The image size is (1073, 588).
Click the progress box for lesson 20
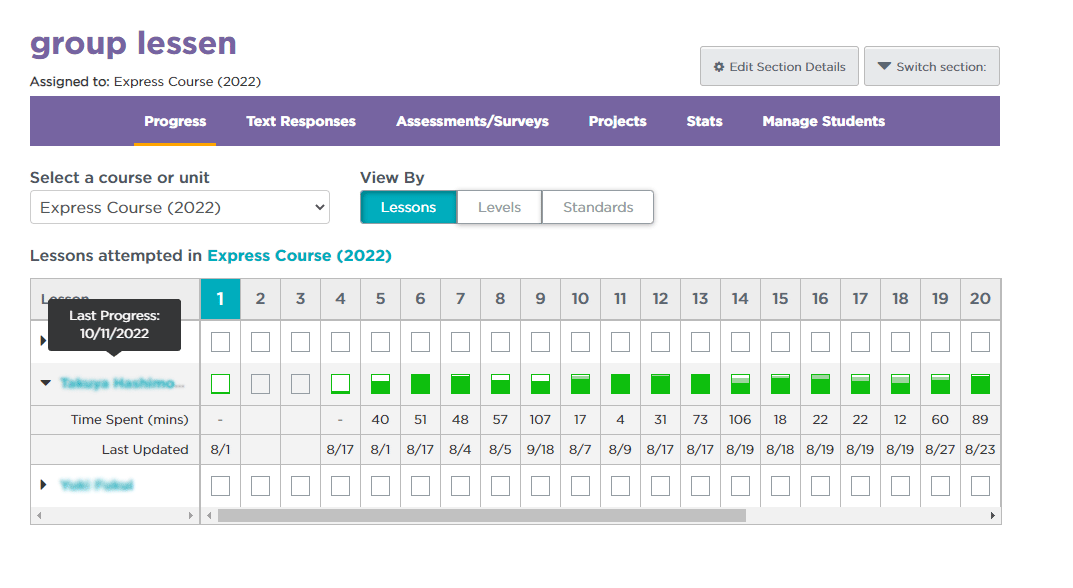tap(980, 383)
